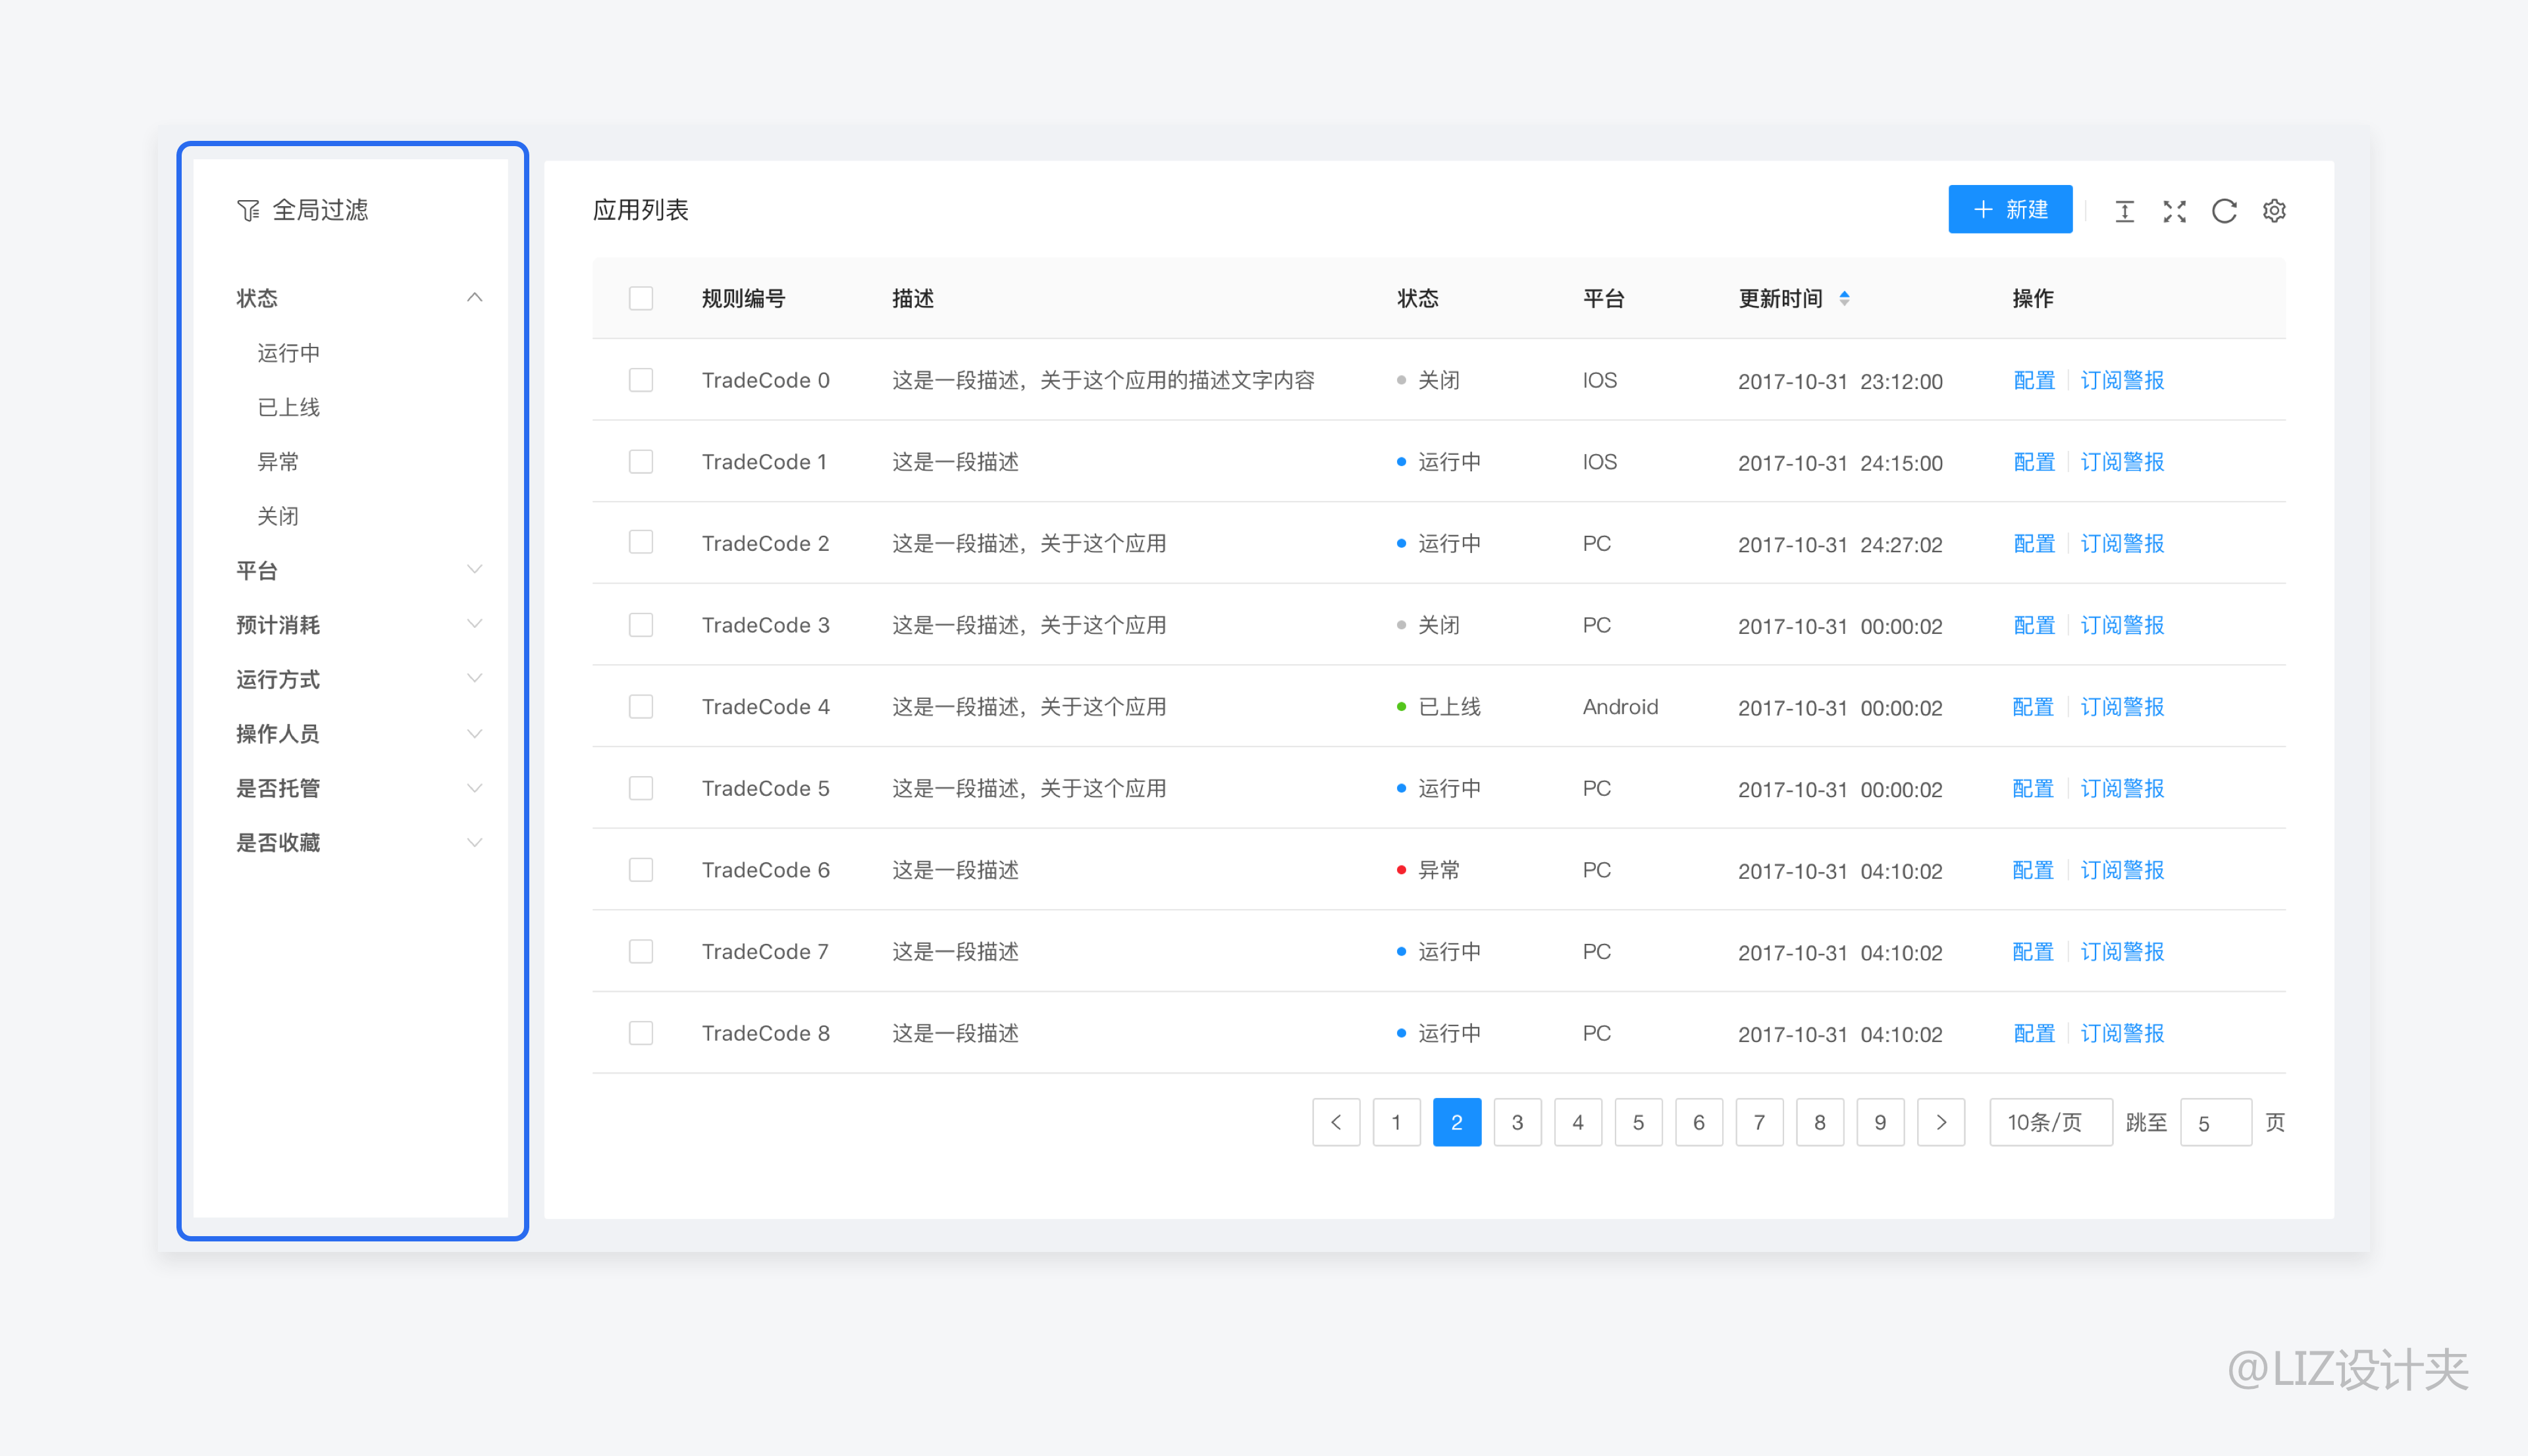Enter fullscreen using the expand icon
This screenshot has height=1456, width=2528.
tap(2174, 211)
